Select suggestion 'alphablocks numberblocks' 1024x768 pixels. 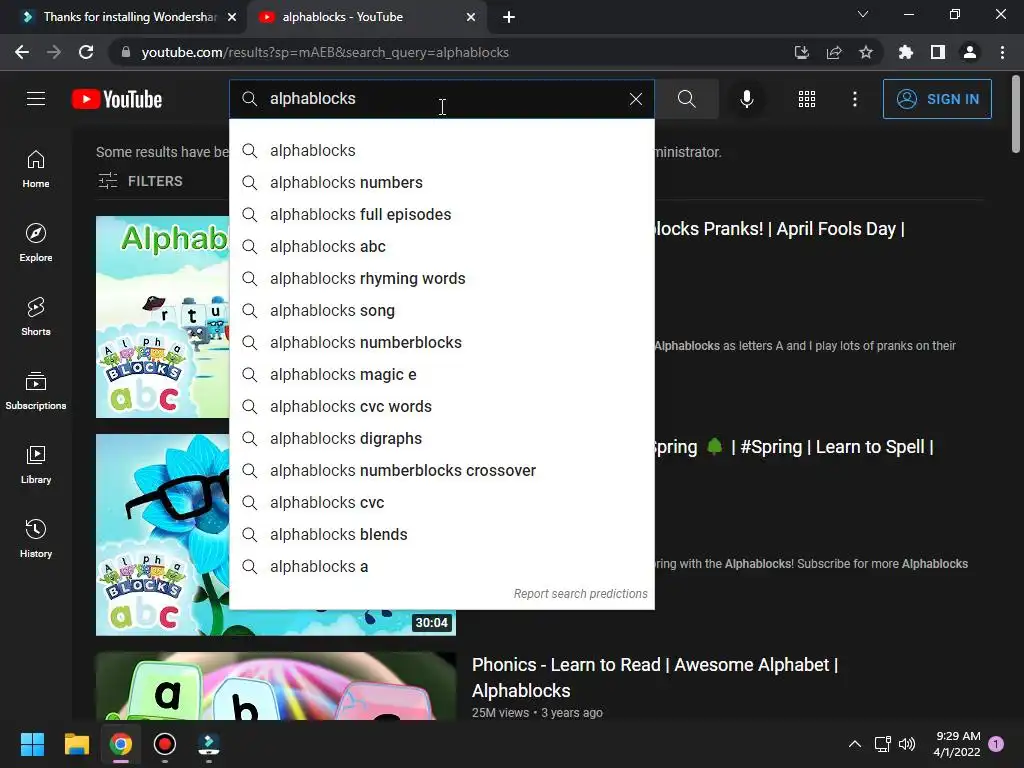click(441, 342)
